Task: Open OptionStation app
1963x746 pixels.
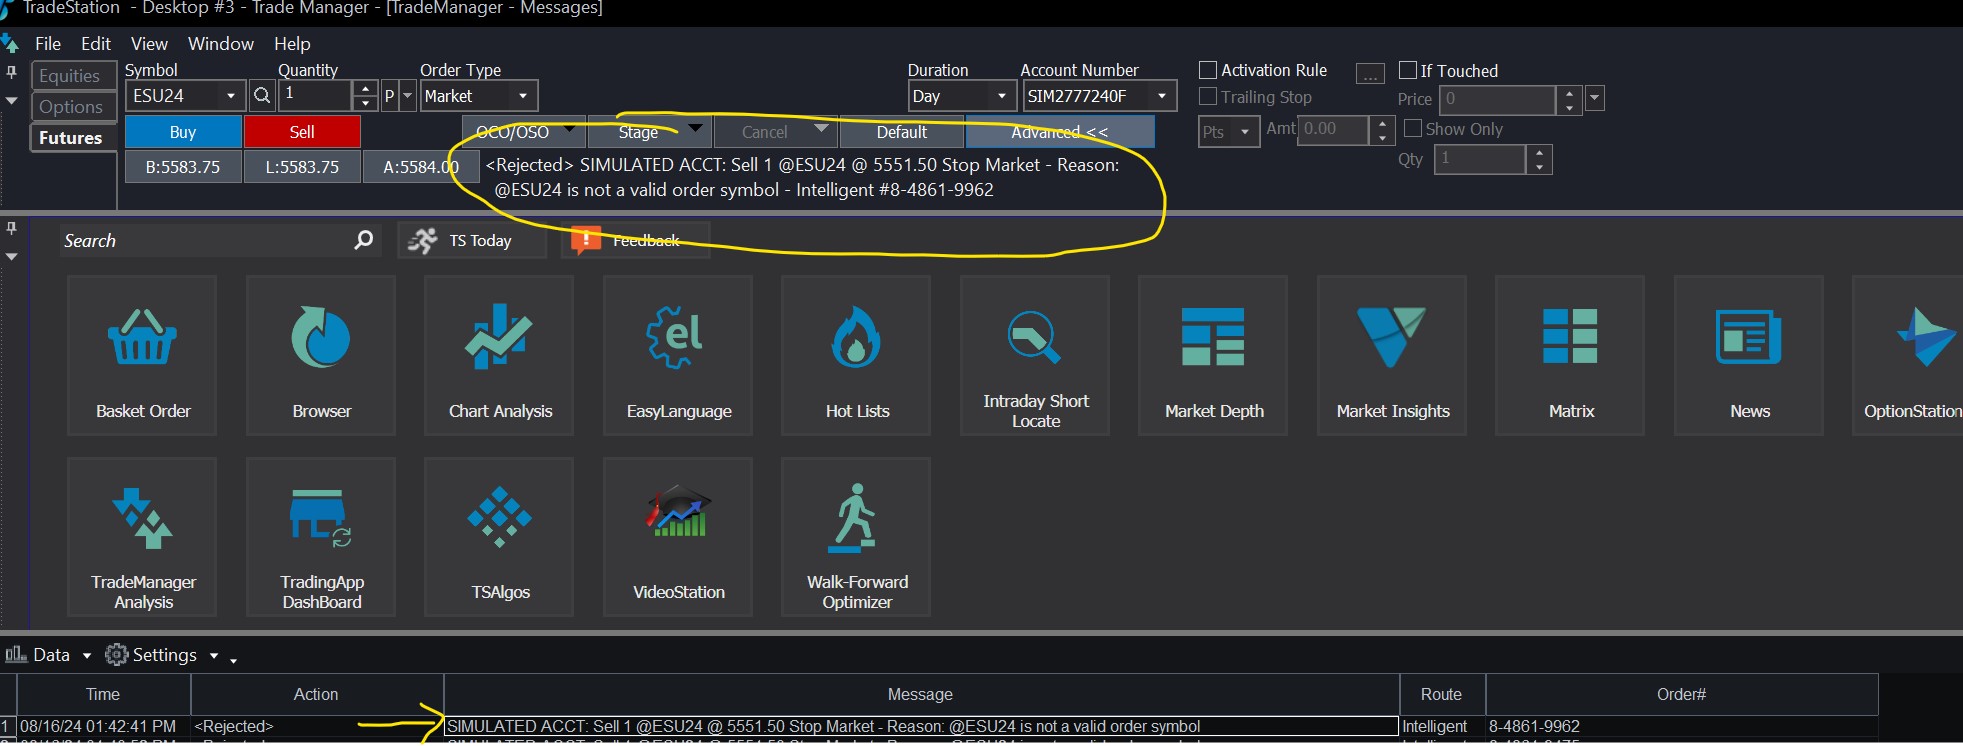Action: 1908,356
